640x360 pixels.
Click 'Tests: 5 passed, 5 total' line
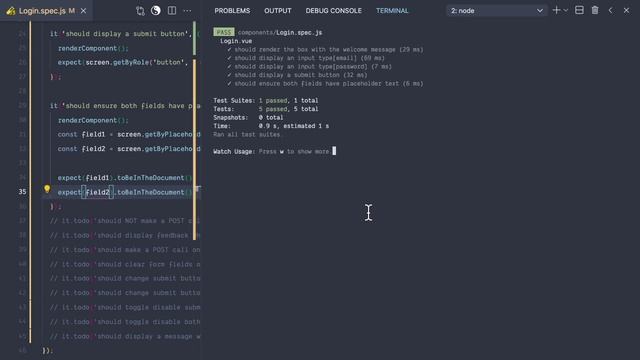coord(266,109)
